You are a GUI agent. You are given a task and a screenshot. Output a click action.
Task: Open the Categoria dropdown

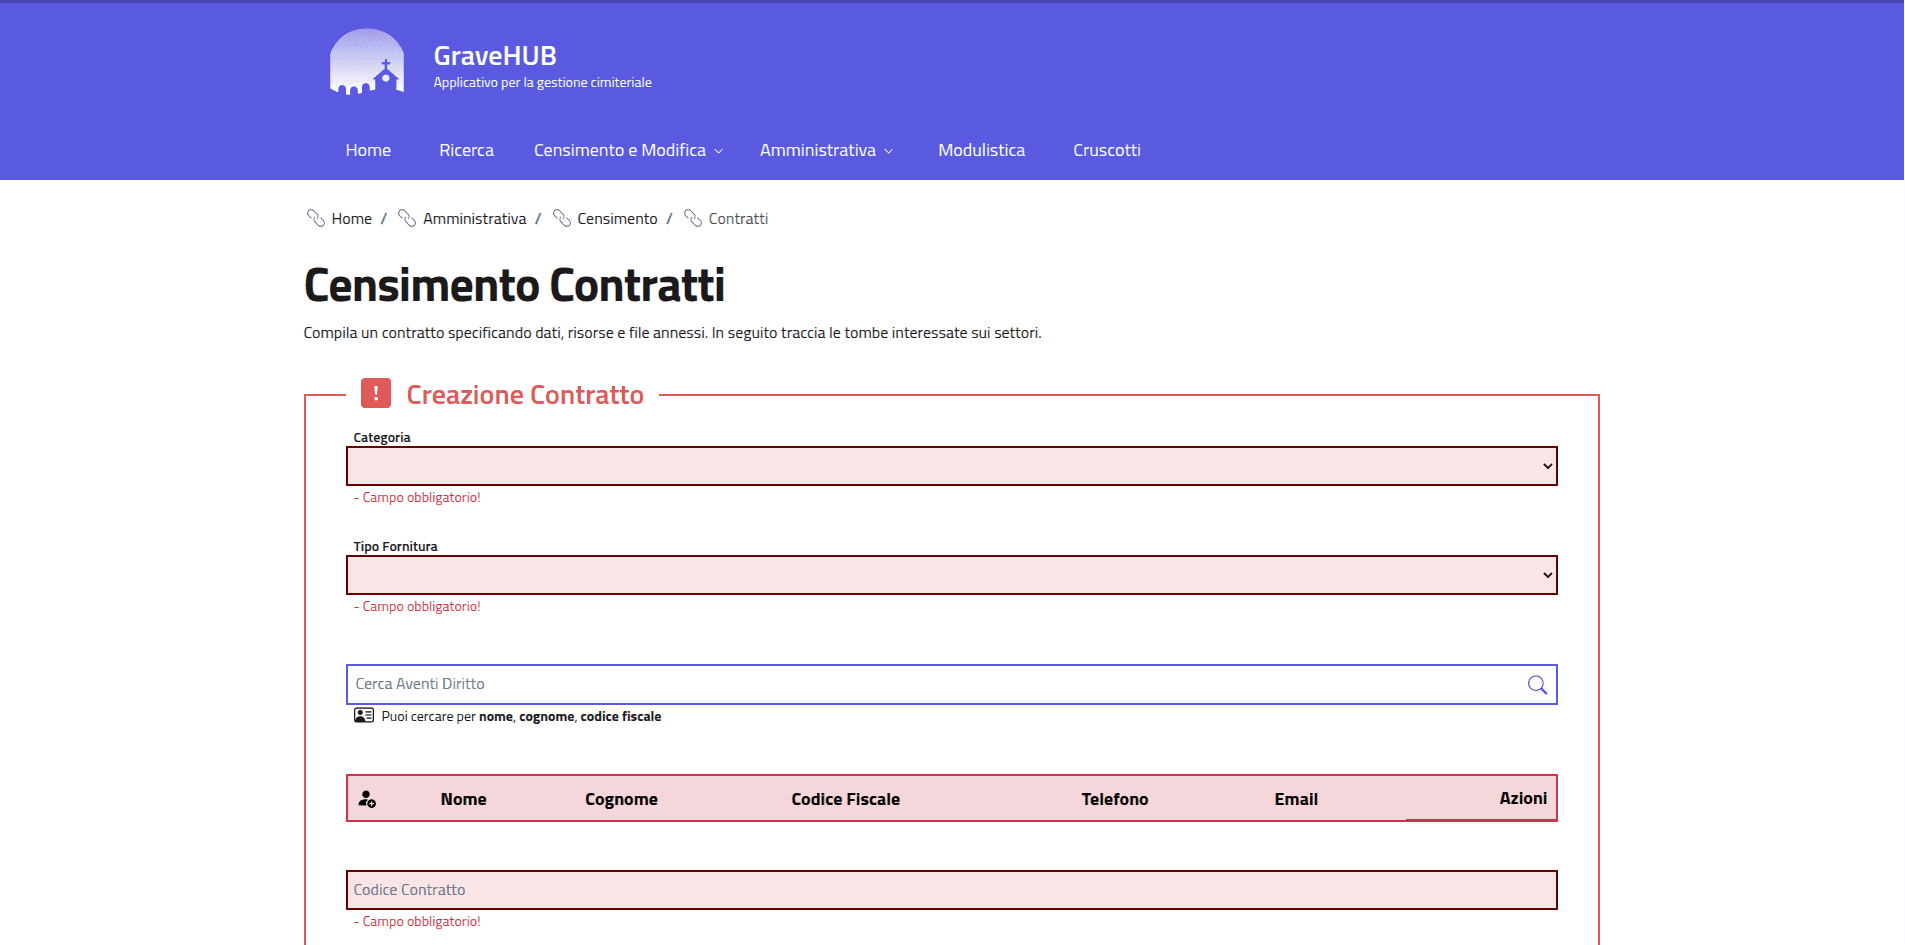(950, 465)
